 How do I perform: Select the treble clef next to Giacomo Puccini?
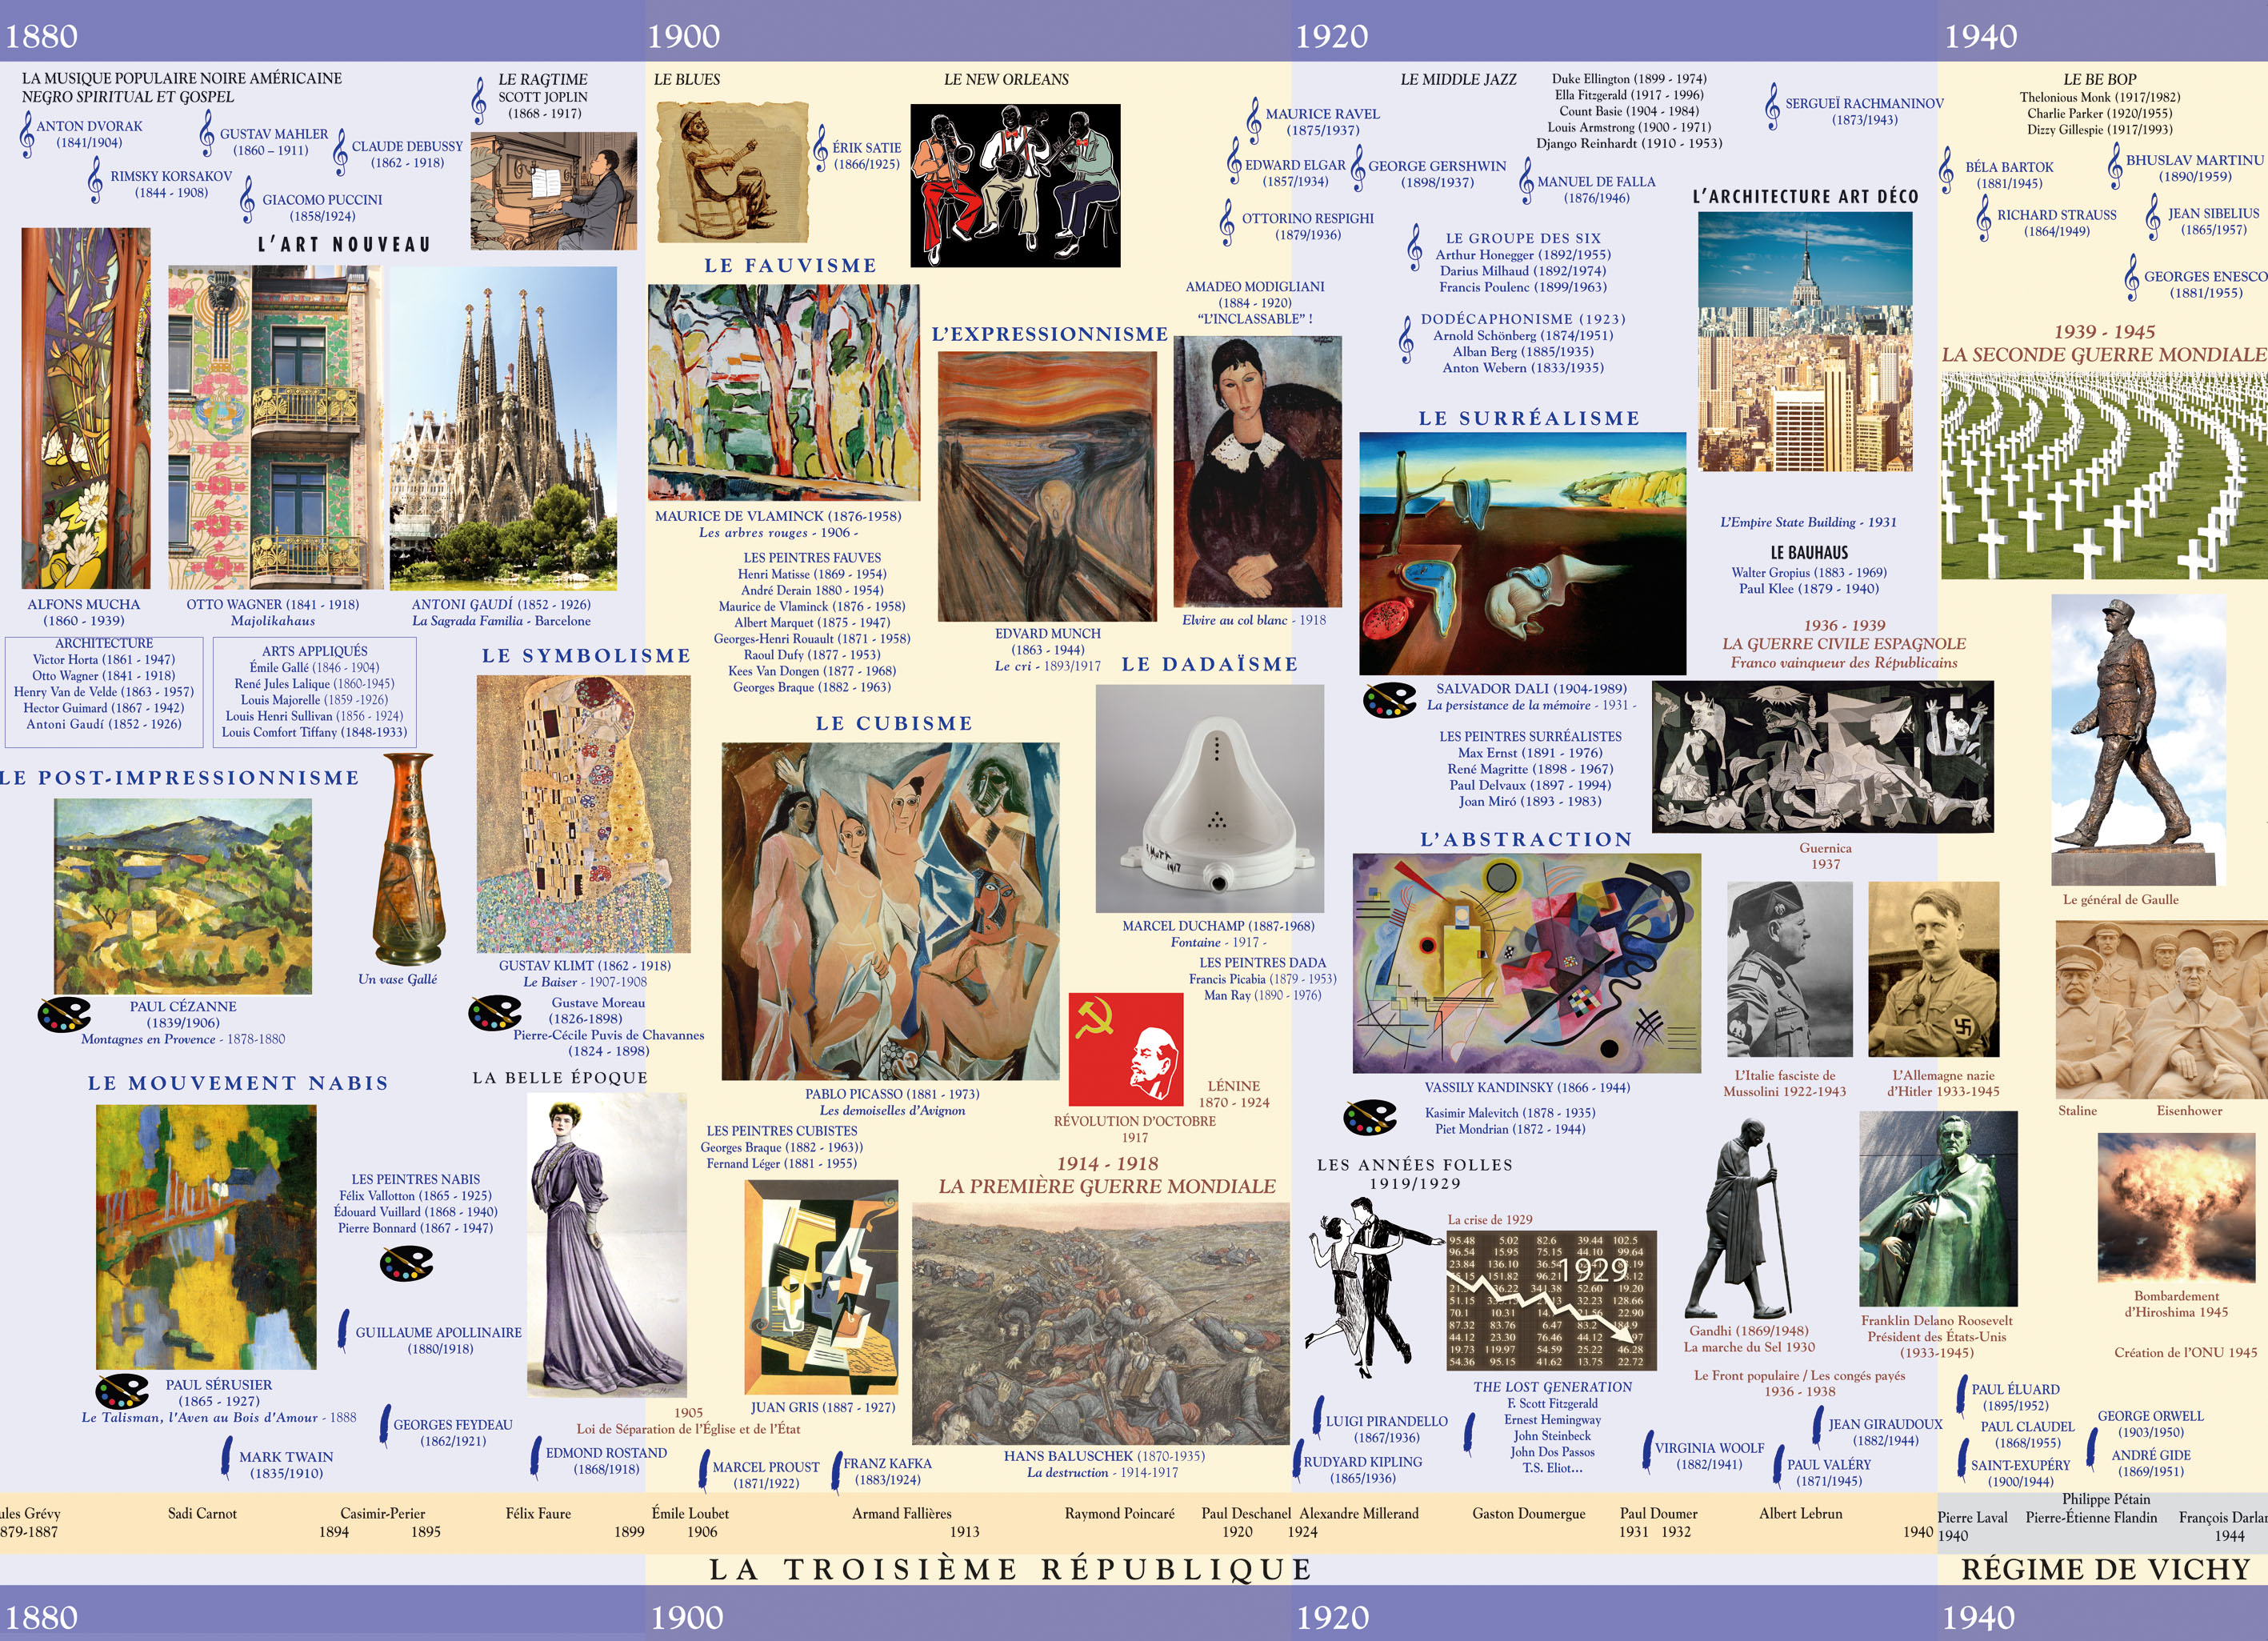tap(248, 199)
